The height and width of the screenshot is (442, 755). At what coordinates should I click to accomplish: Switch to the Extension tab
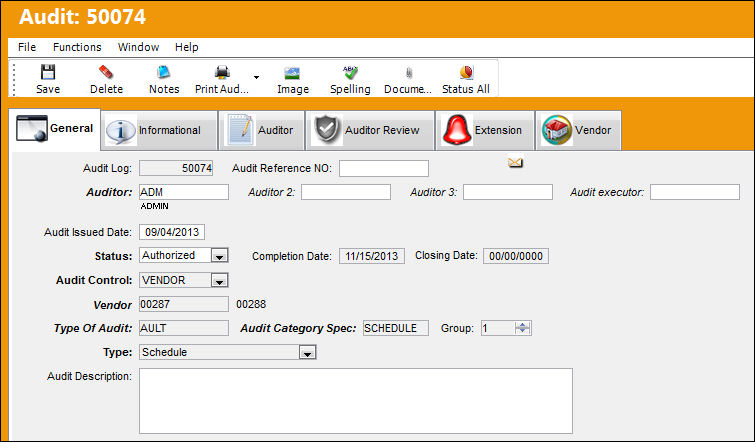click(485, 130)
